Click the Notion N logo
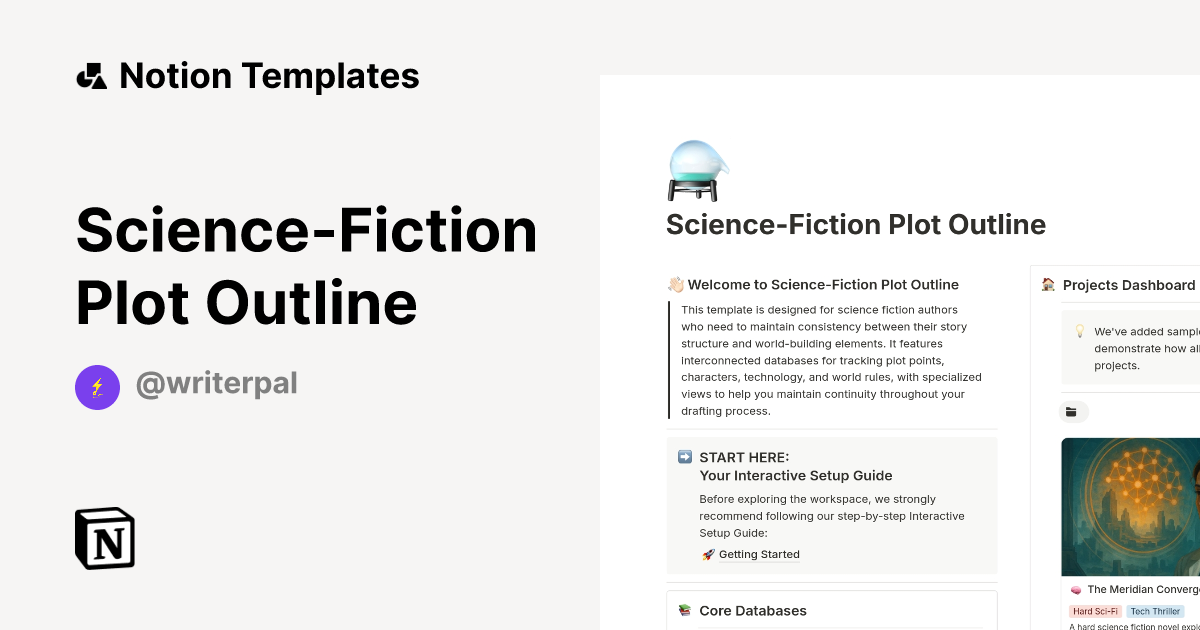 (104, 538)
